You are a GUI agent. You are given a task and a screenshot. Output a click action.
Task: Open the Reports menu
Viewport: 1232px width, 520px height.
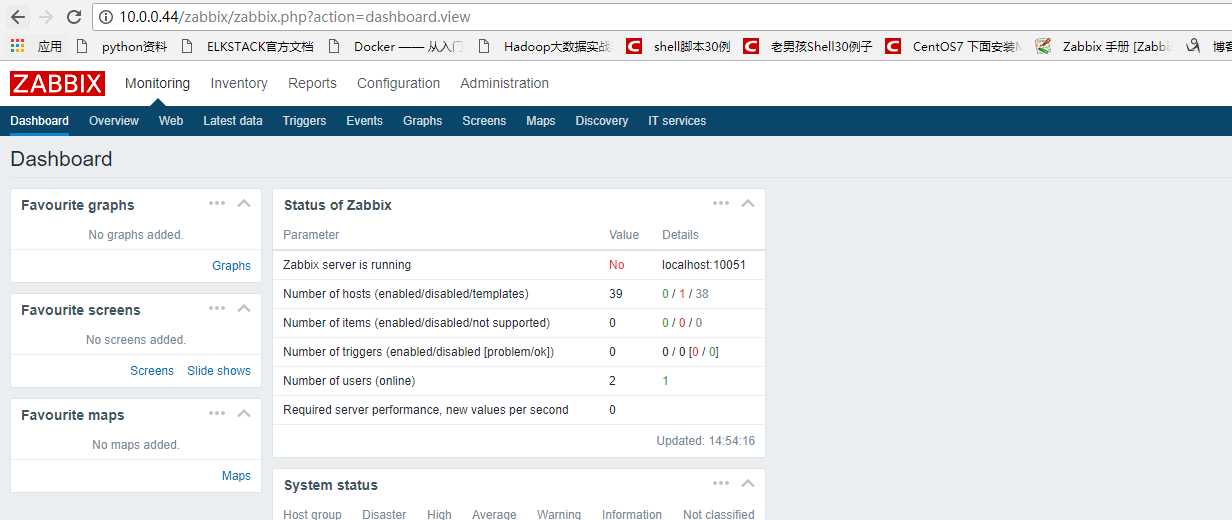(312, 83)
